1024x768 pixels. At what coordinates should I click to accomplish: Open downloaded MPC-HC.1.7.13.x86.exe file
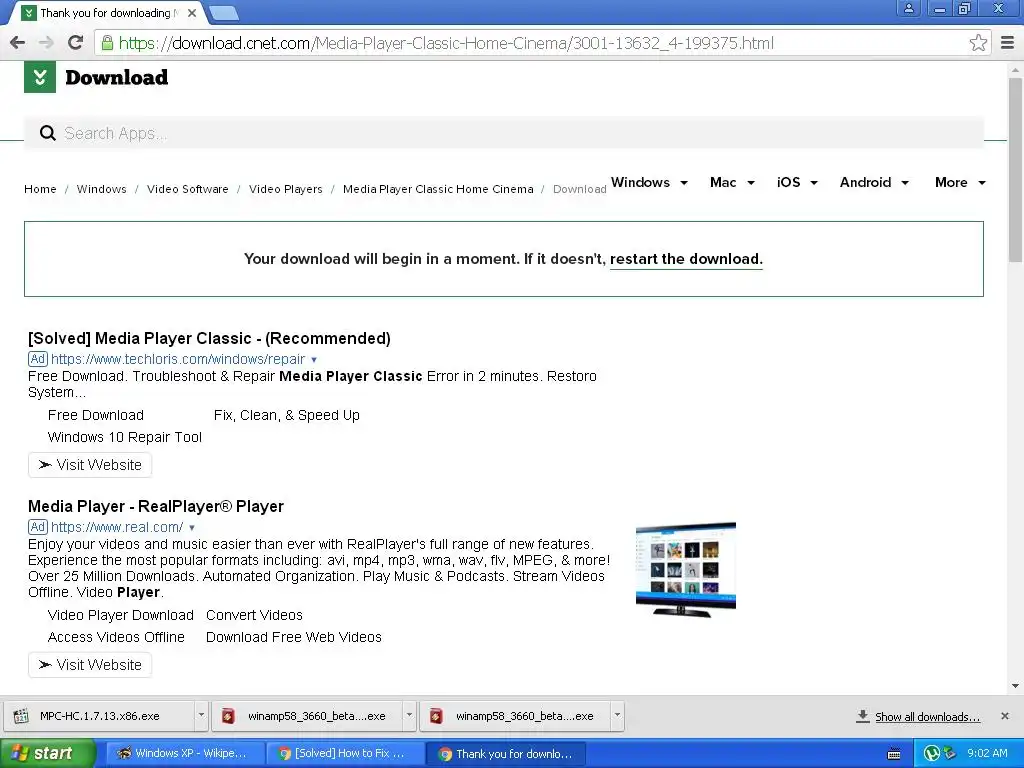click(x=99, y=716)
